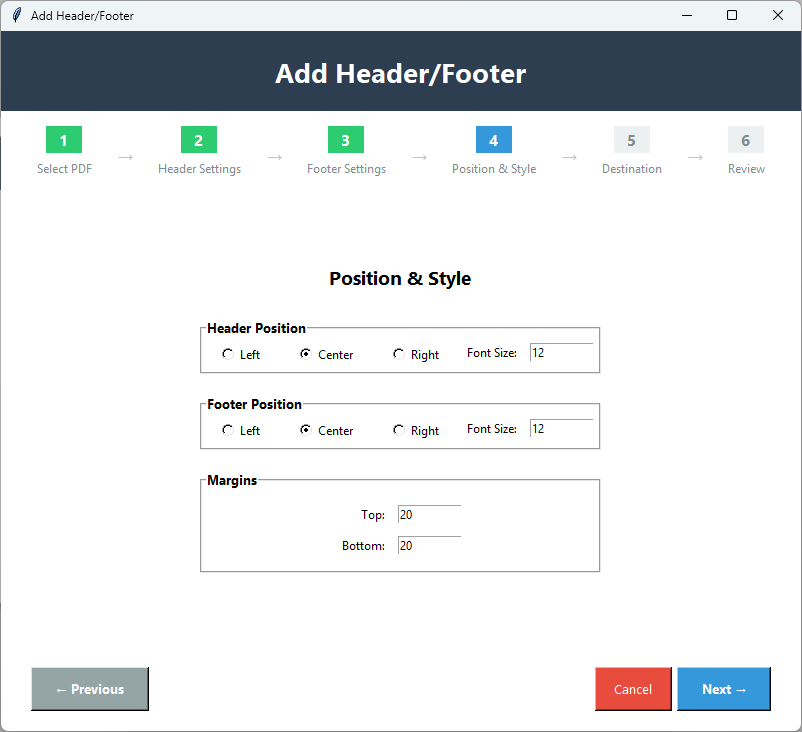The image size is (802, 732).
Task: Open the Select PDF step
Action: pos(63,169)
